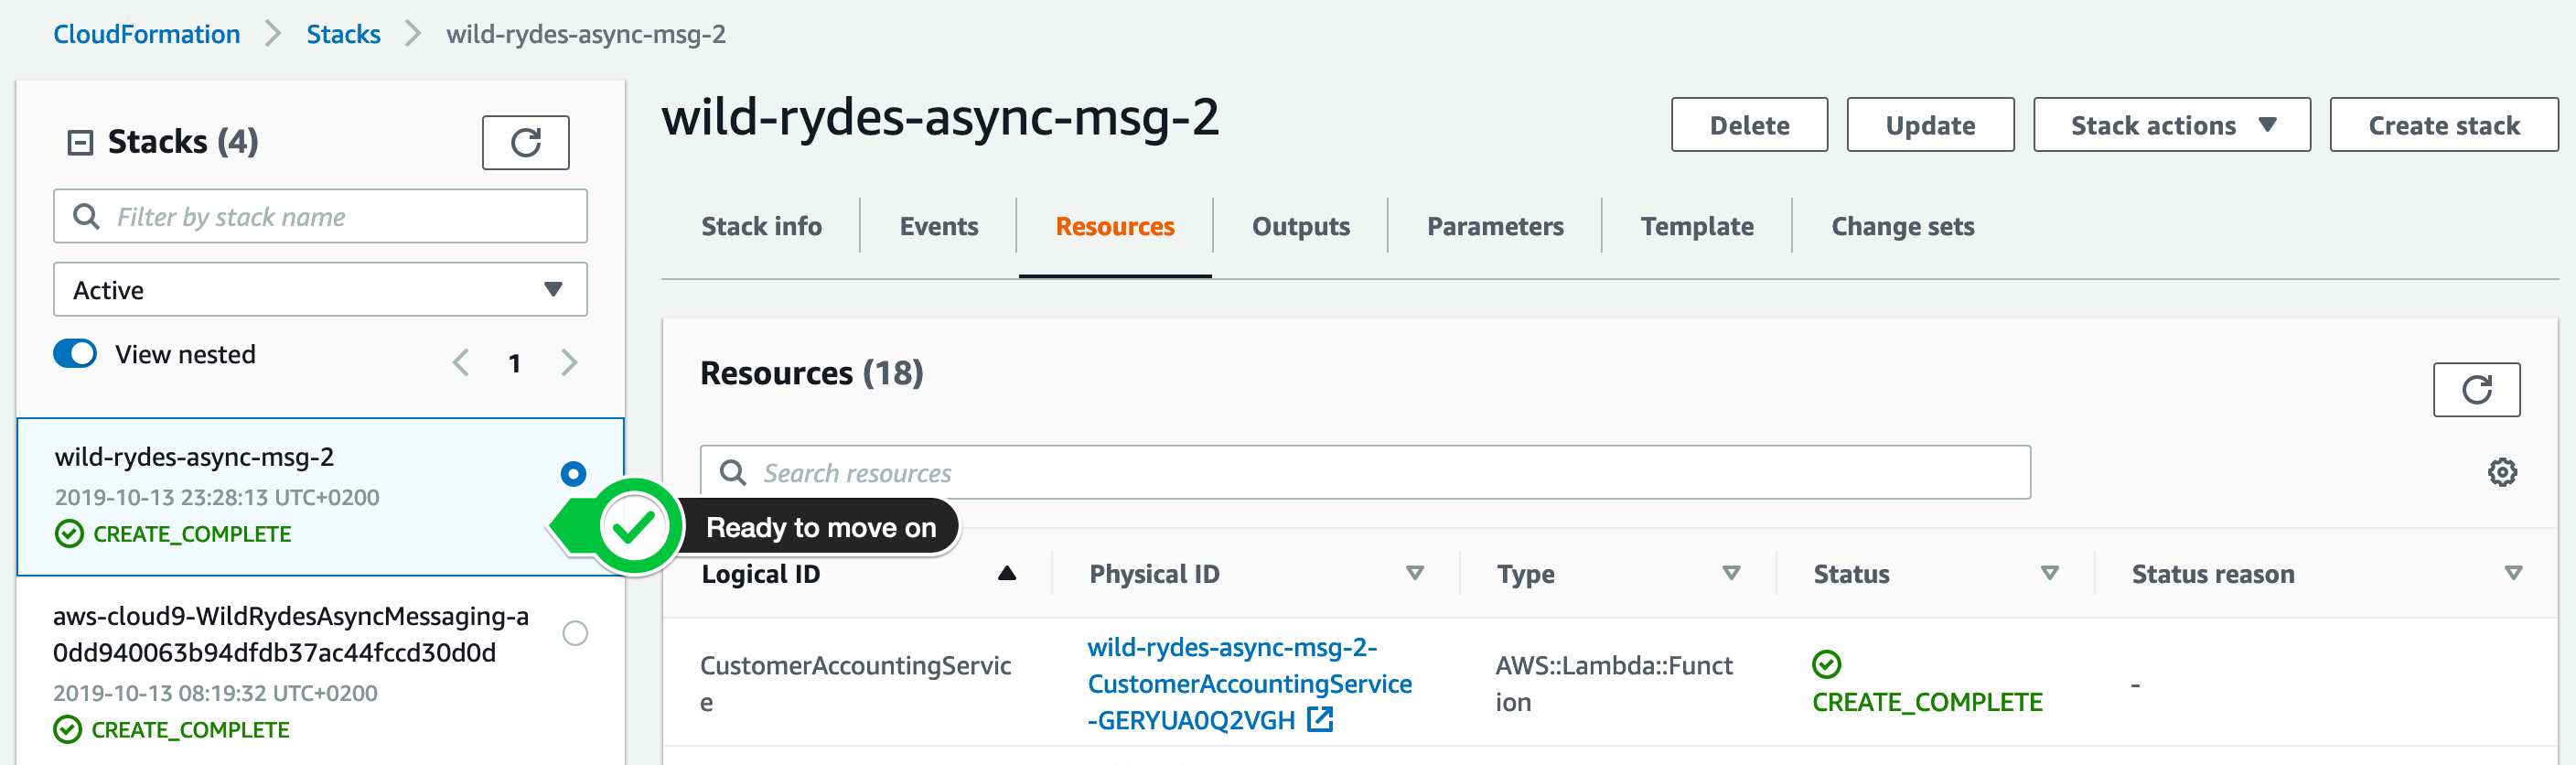Image resolution: width=2576 pixels, height=765 pixels.
Task: Sort by Physical ID column
Action: click(x=1414, y=573)
